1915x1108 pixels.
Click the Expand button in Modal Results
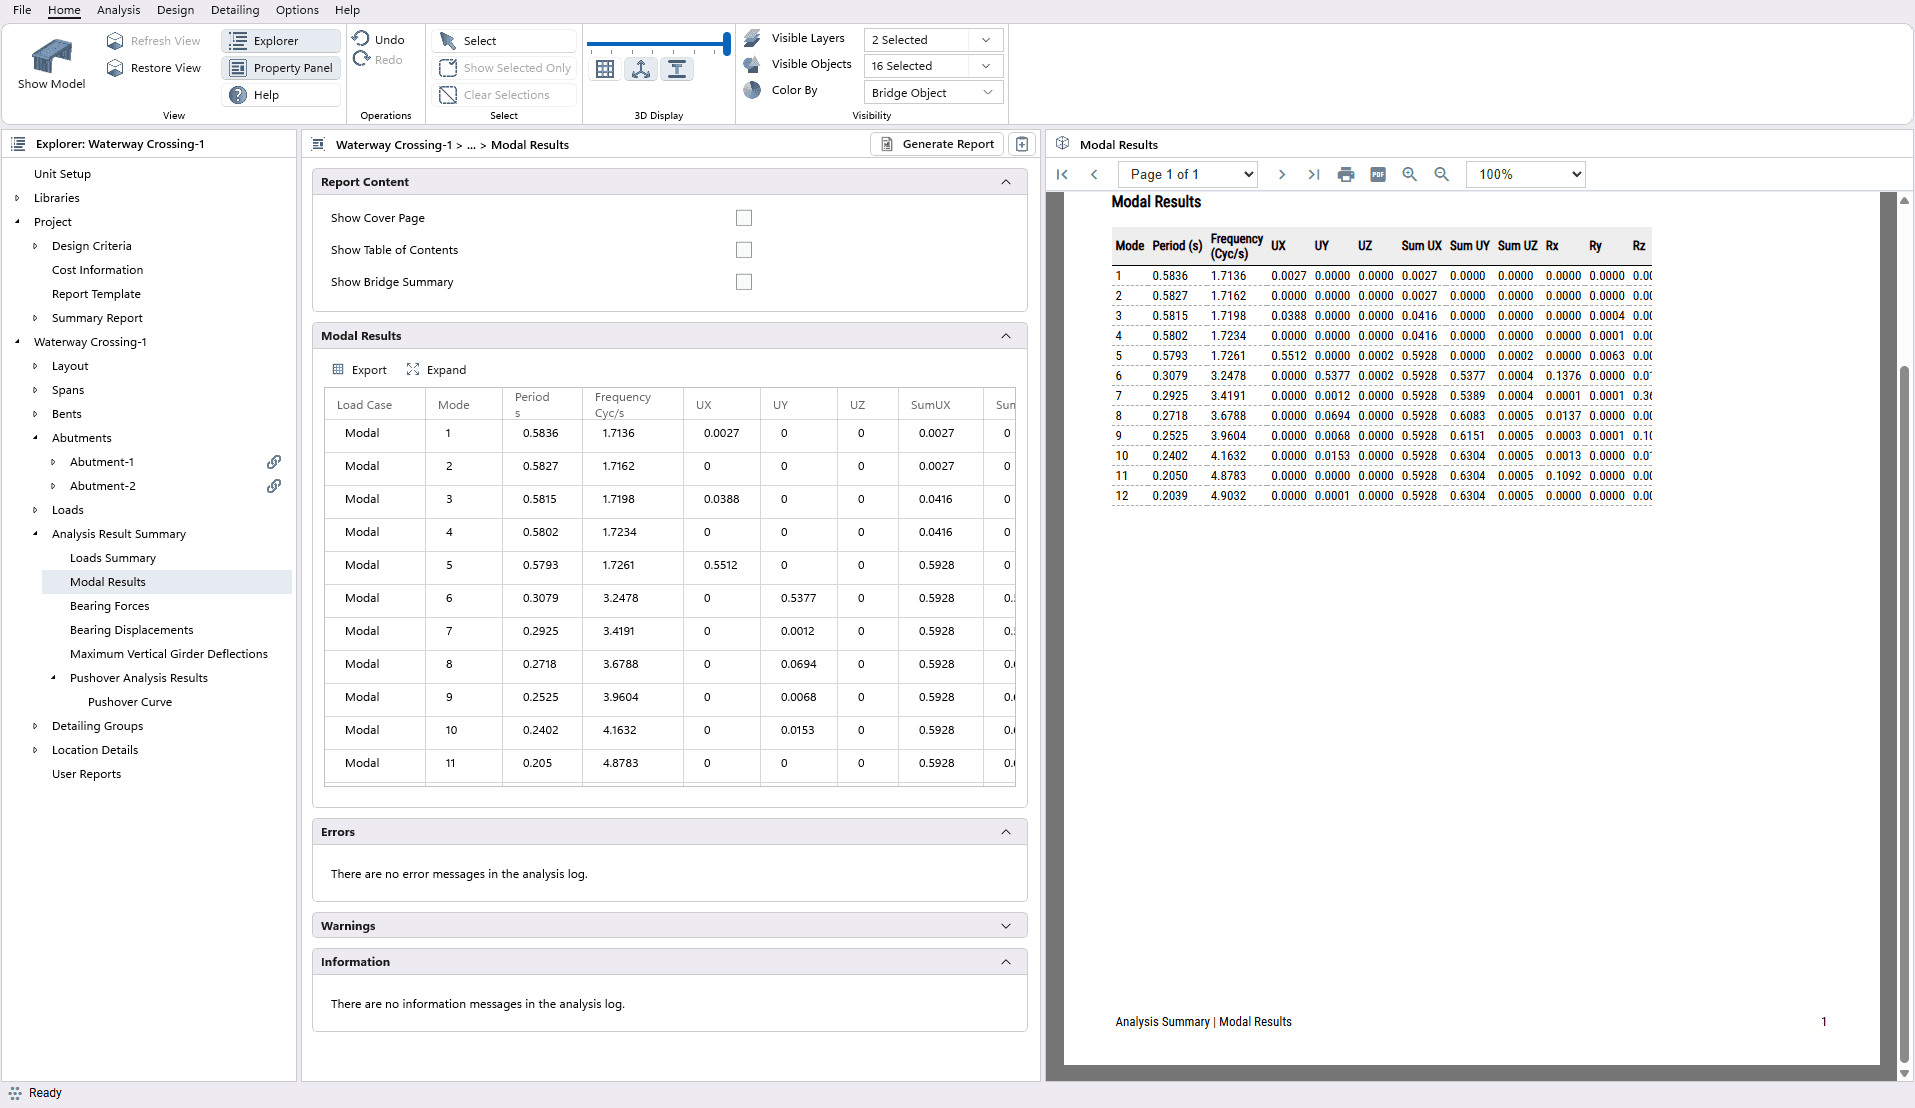[x=437, y=369]
